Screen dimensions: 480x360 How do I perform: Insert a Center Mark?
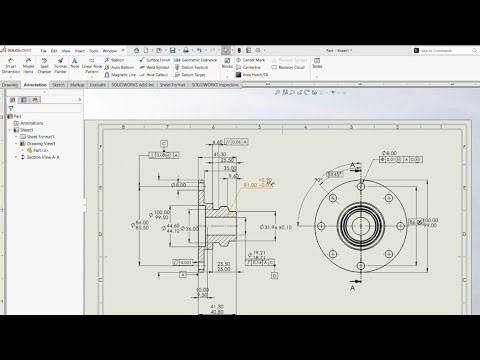(x=250, y=60)
